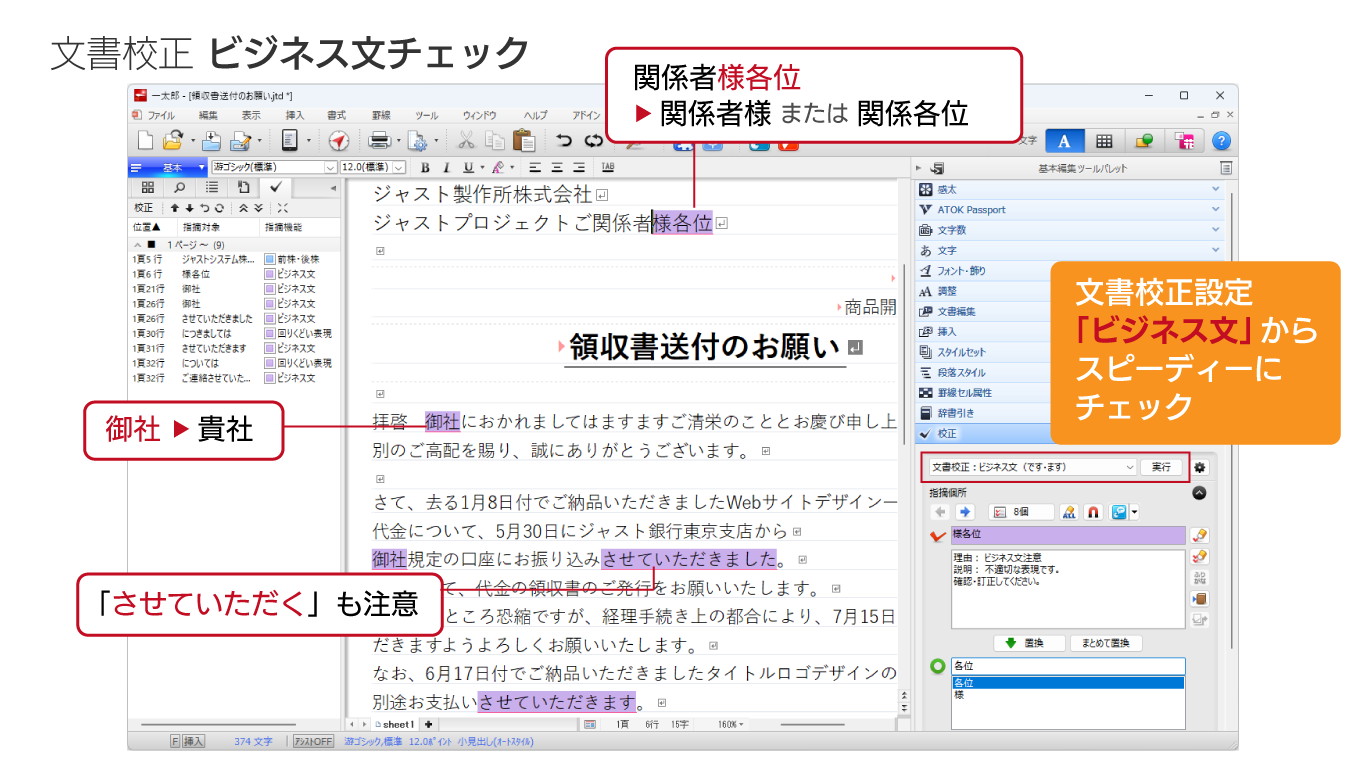Screen dimensions: 1366x768
Task: Click the Paste clipboard icon
Action: [x=523, y=141]
